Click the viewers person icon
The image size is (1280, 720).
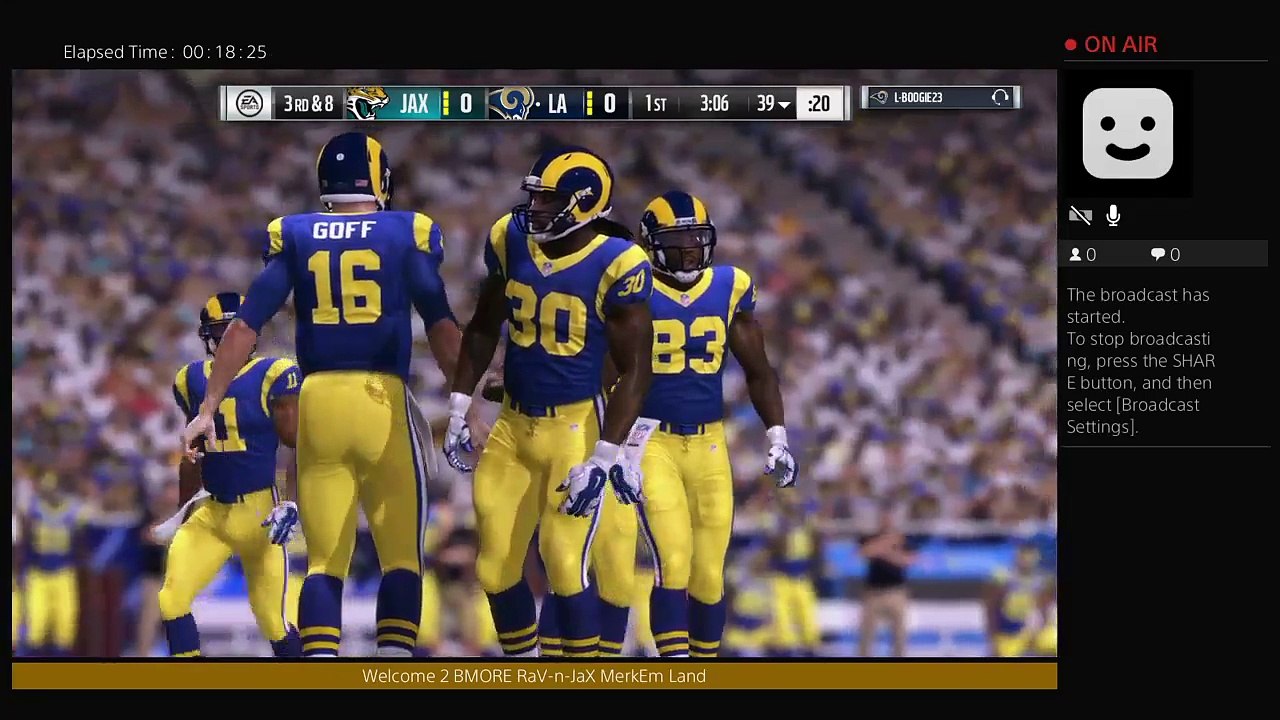point(1076,255)
